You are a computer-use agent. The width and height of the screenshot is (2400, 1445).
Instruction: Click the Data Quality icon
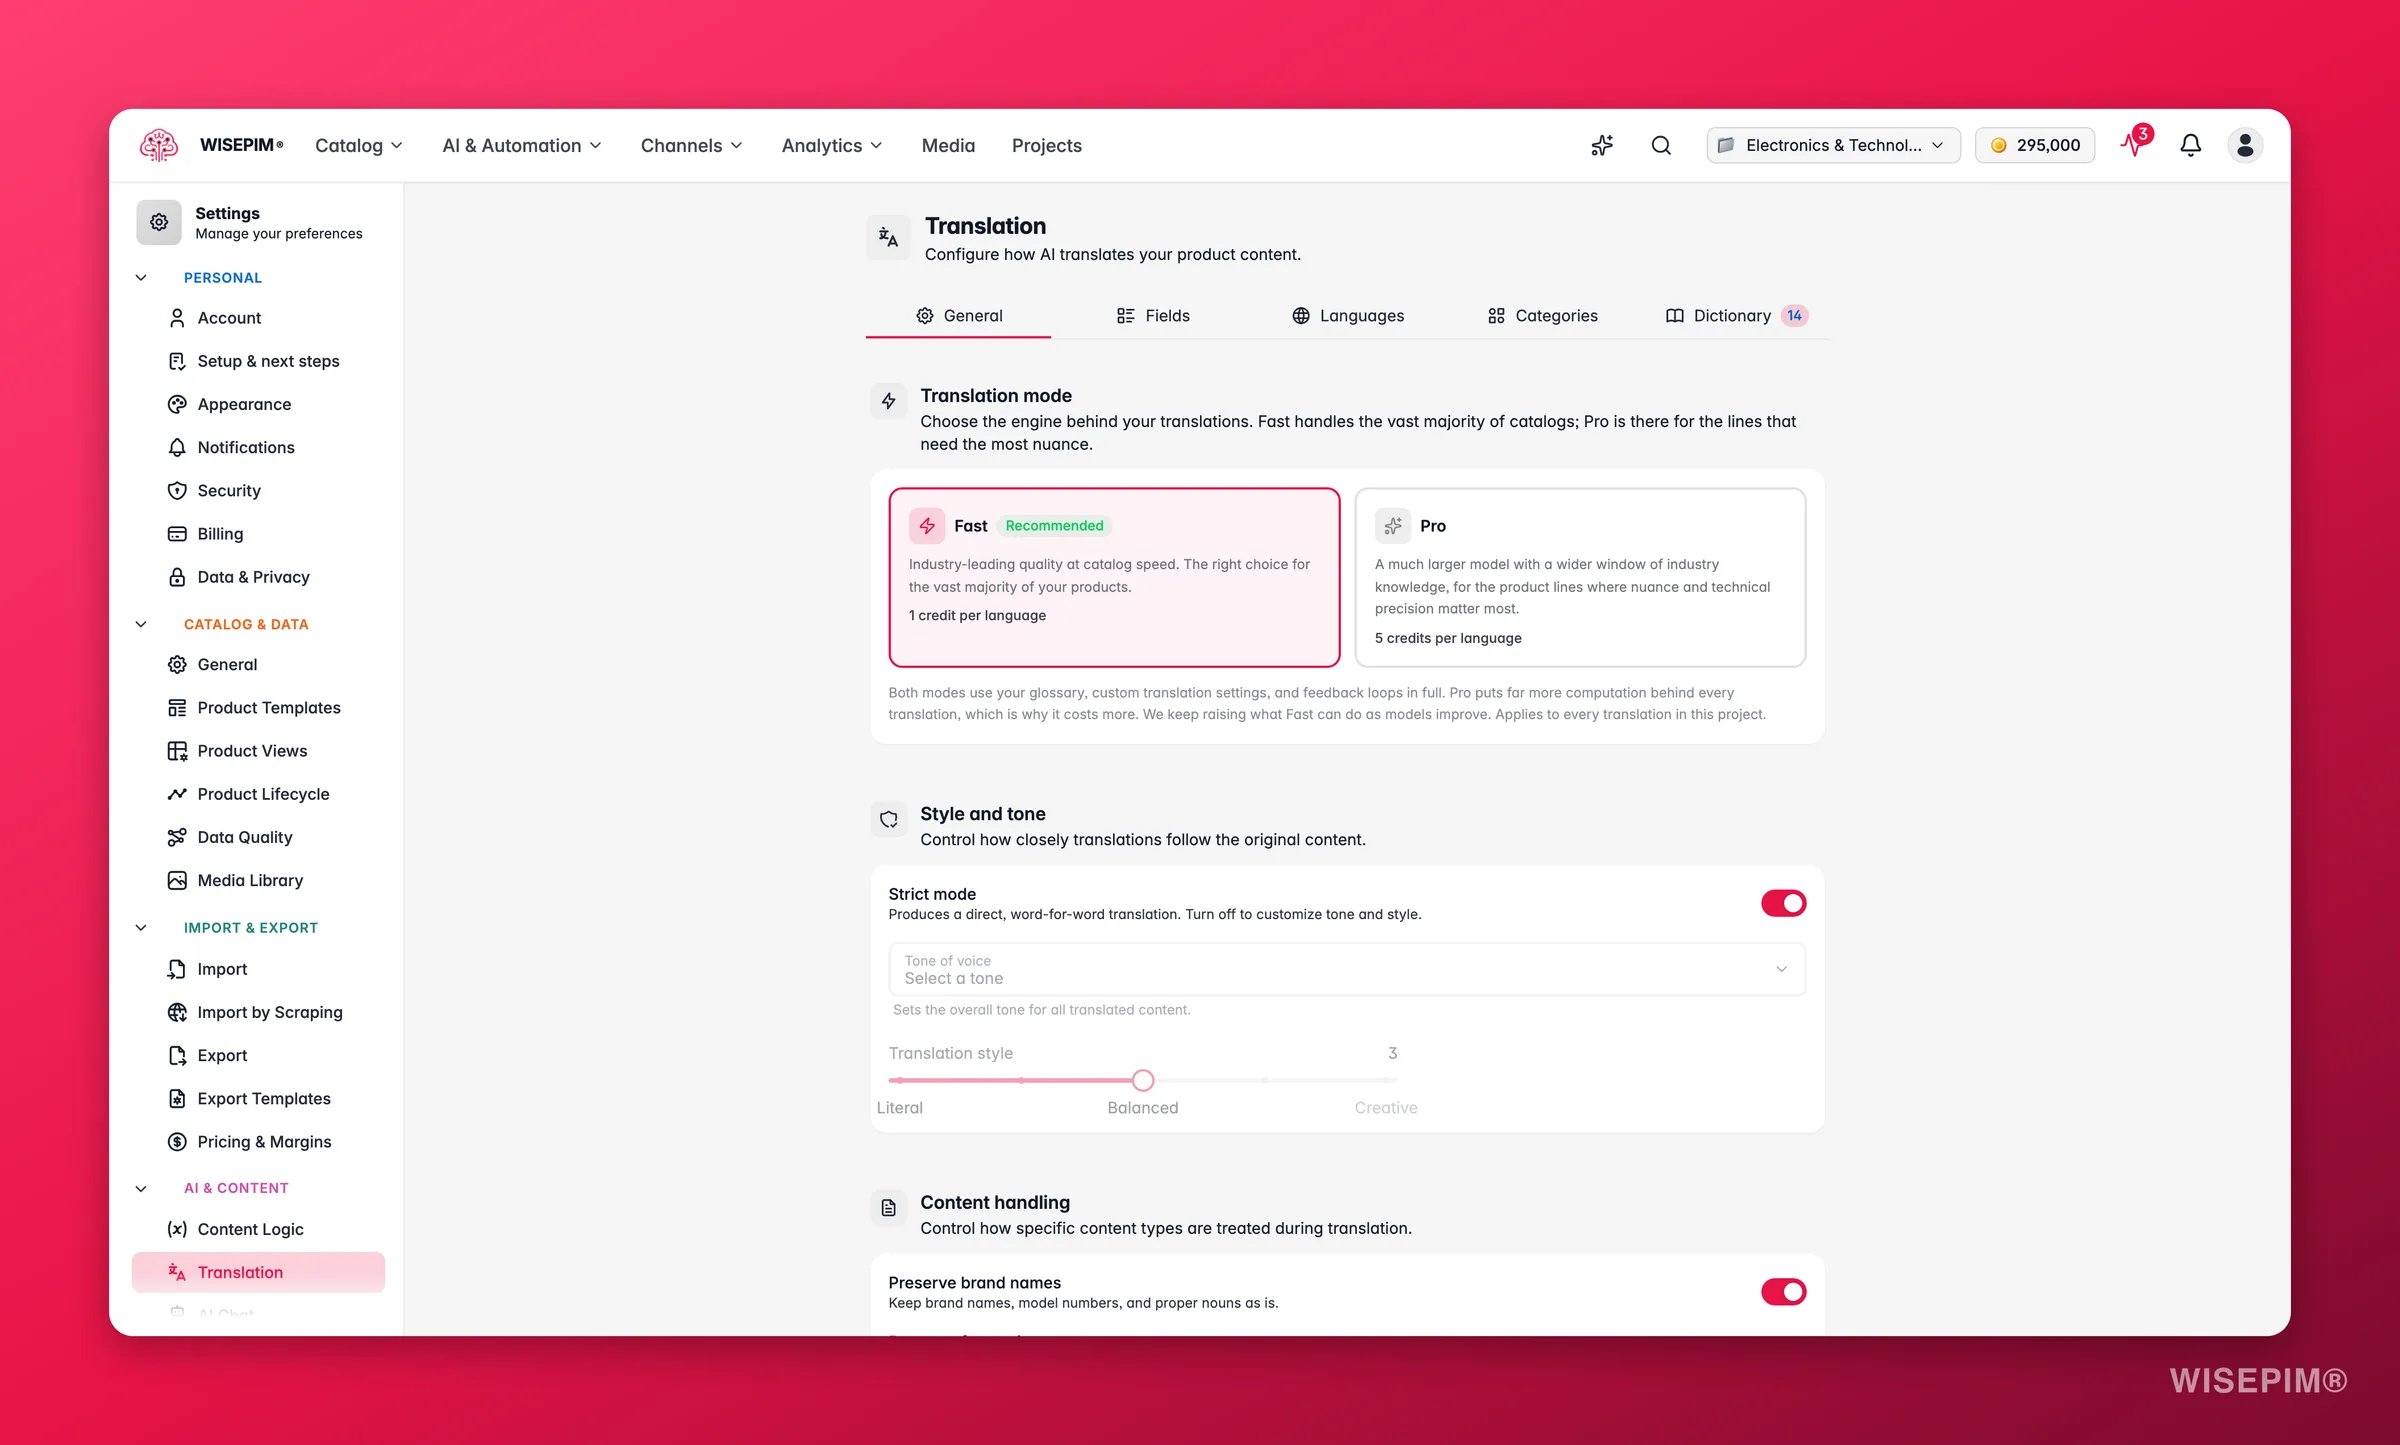tap(177, 837)
